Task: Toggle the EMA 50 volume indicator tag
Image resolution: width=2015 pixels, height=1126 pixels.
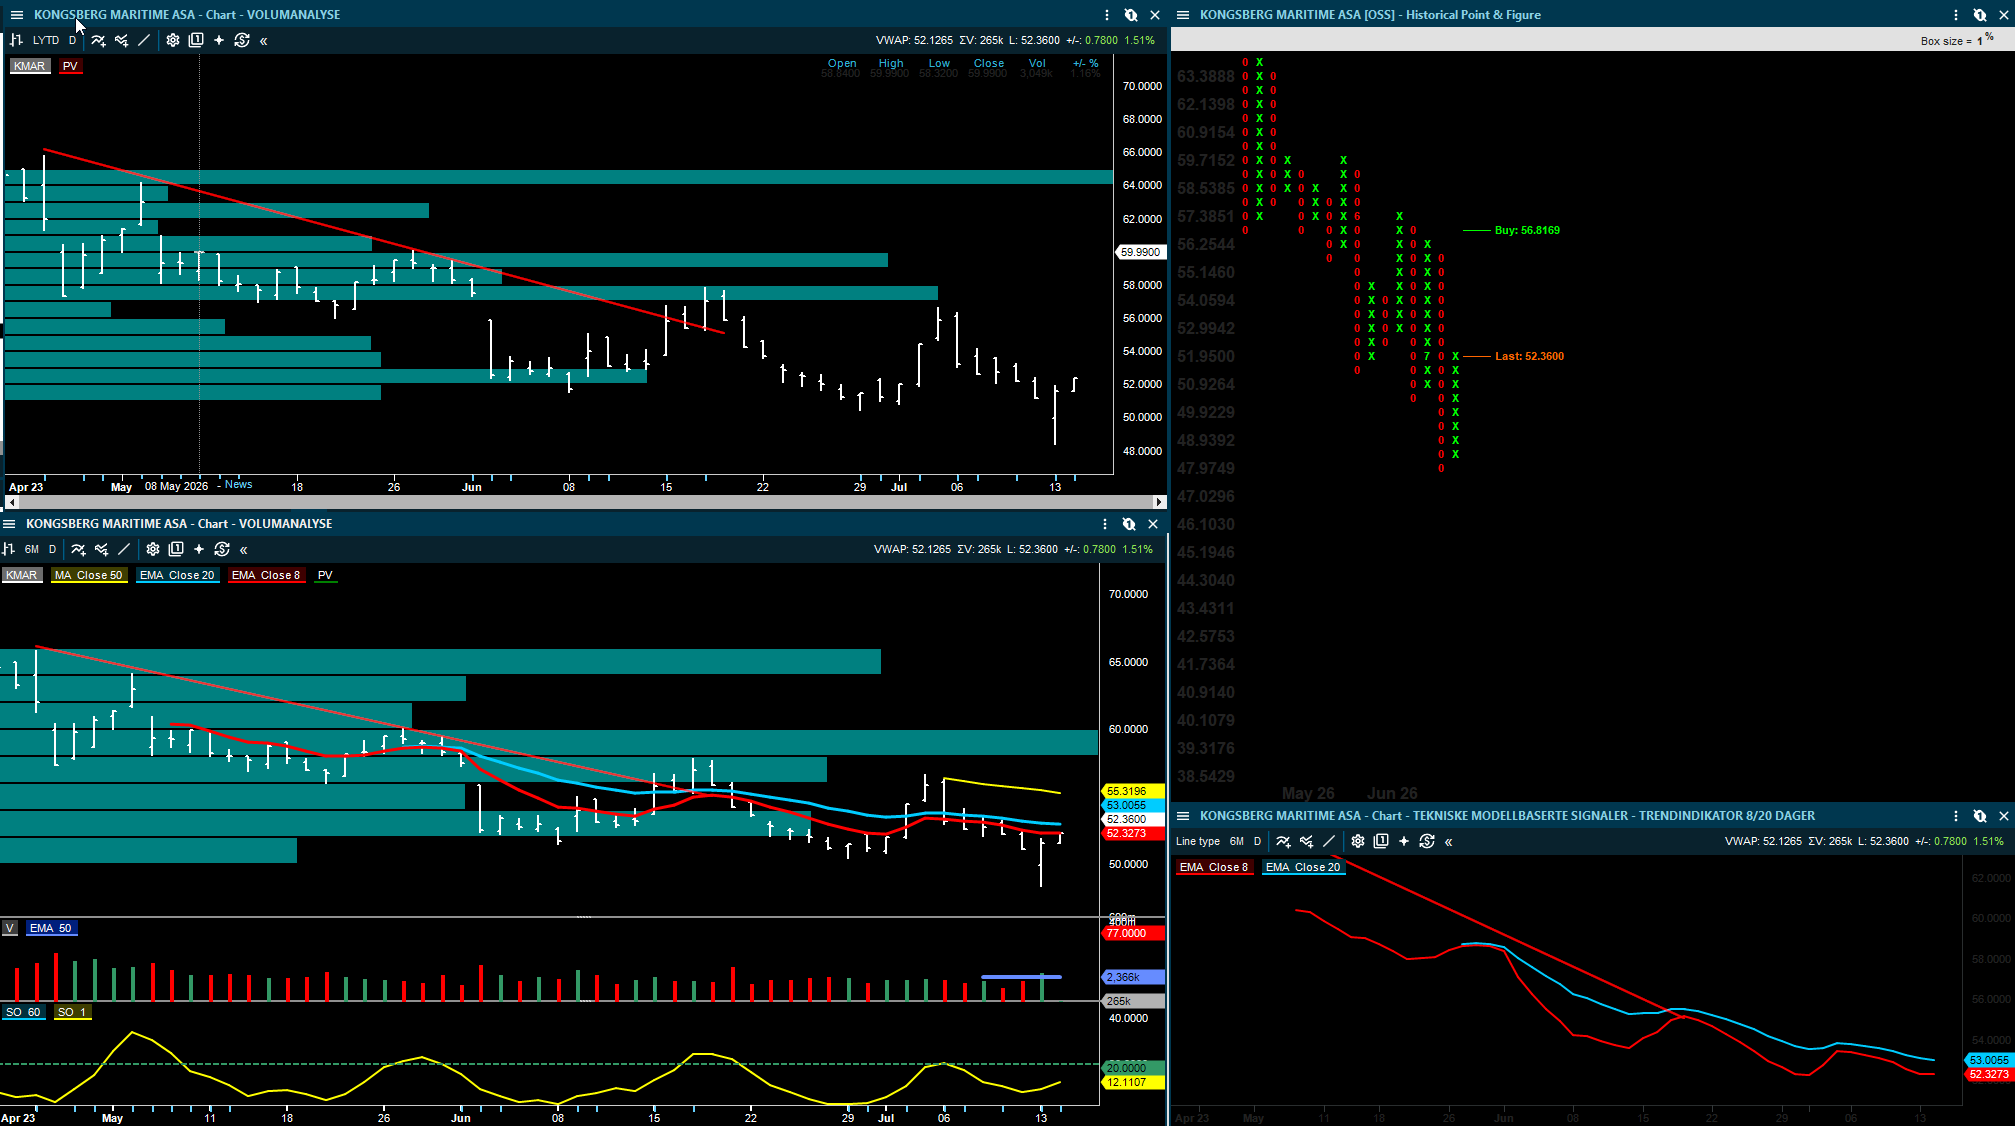Action: [x=51, y=928]
